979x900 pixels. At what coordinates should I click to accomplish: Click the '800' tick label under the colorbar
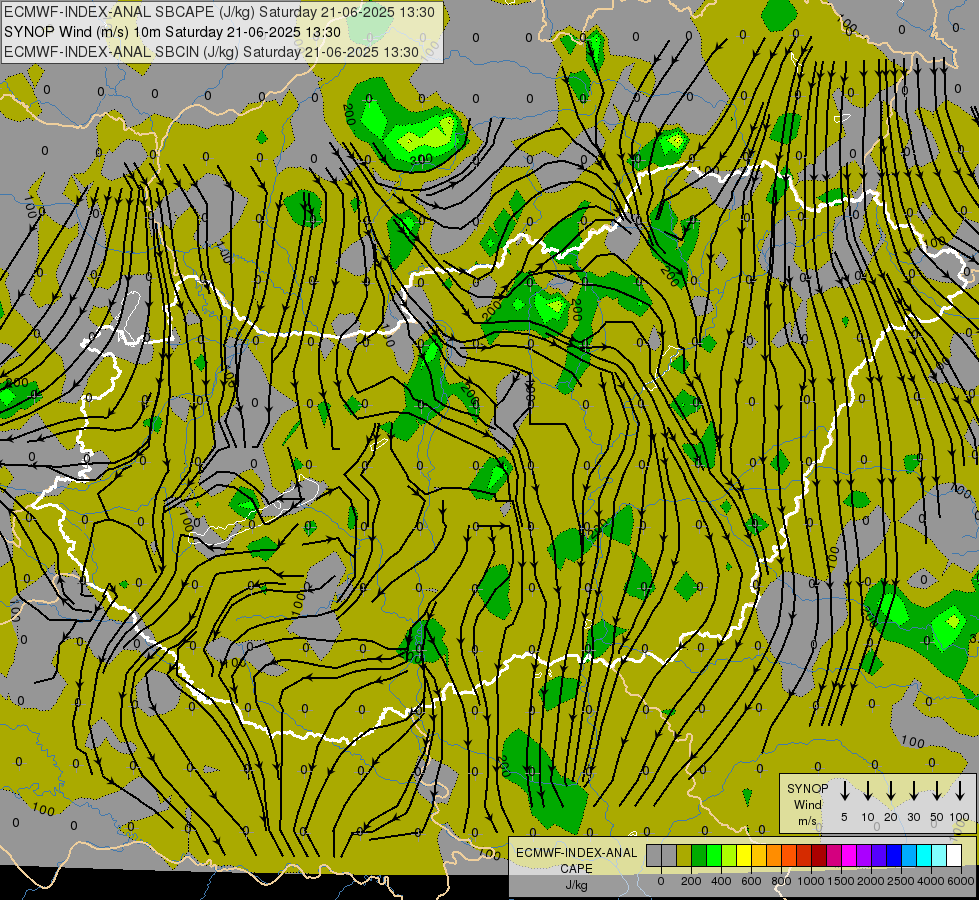(781, 881)
